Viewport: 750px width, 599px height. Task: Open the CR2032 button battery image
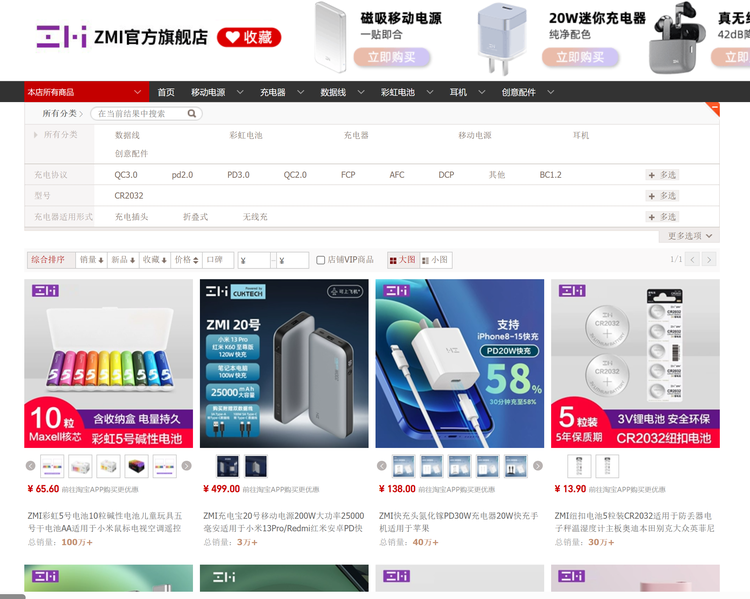(635, 364)
